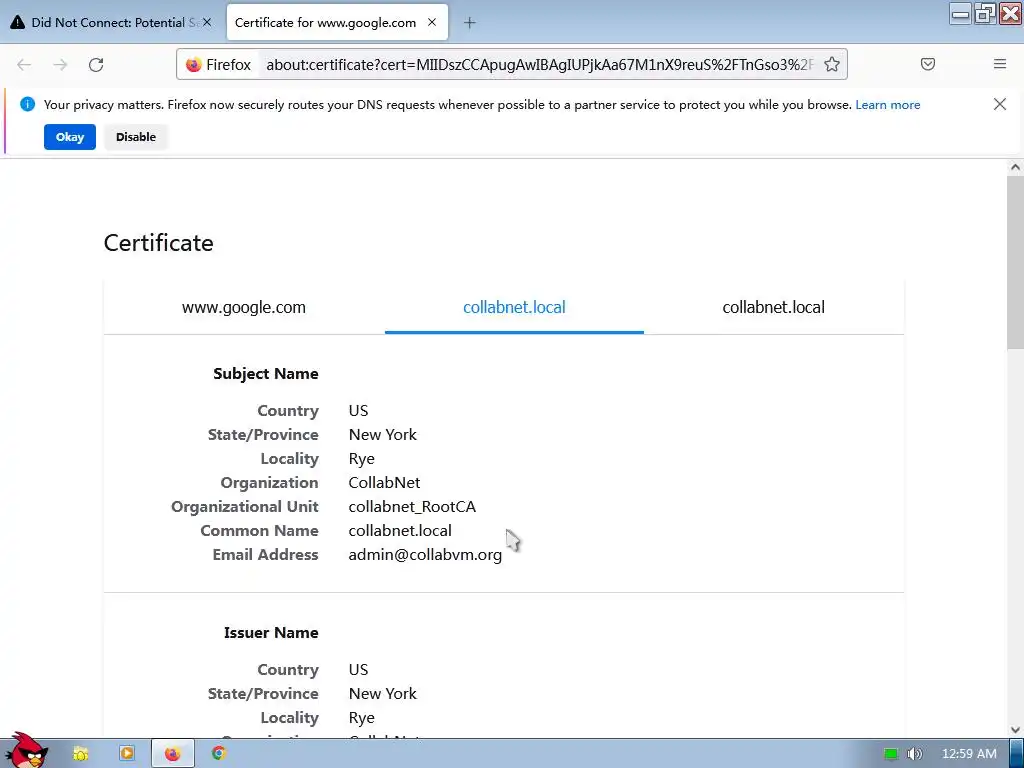This screenshot has width=1024, height=768.
Task: Click Issuer Name state value New York
Action: [383, 694]
